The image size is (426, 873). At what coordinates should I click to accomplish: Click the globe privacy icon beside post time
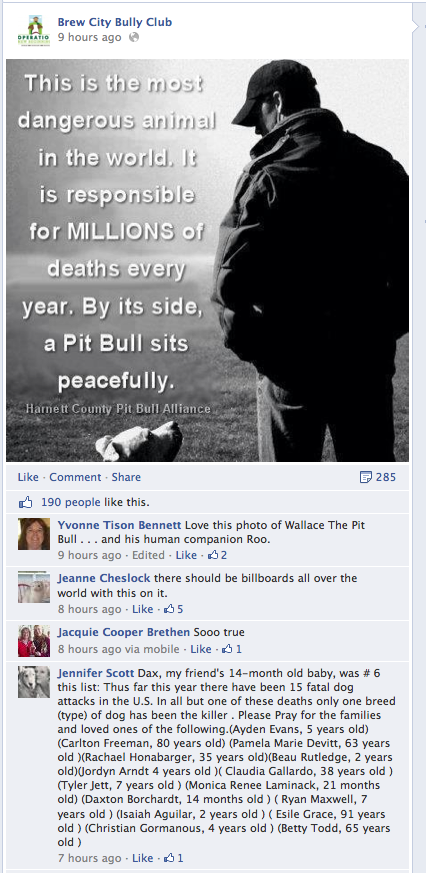134,38
